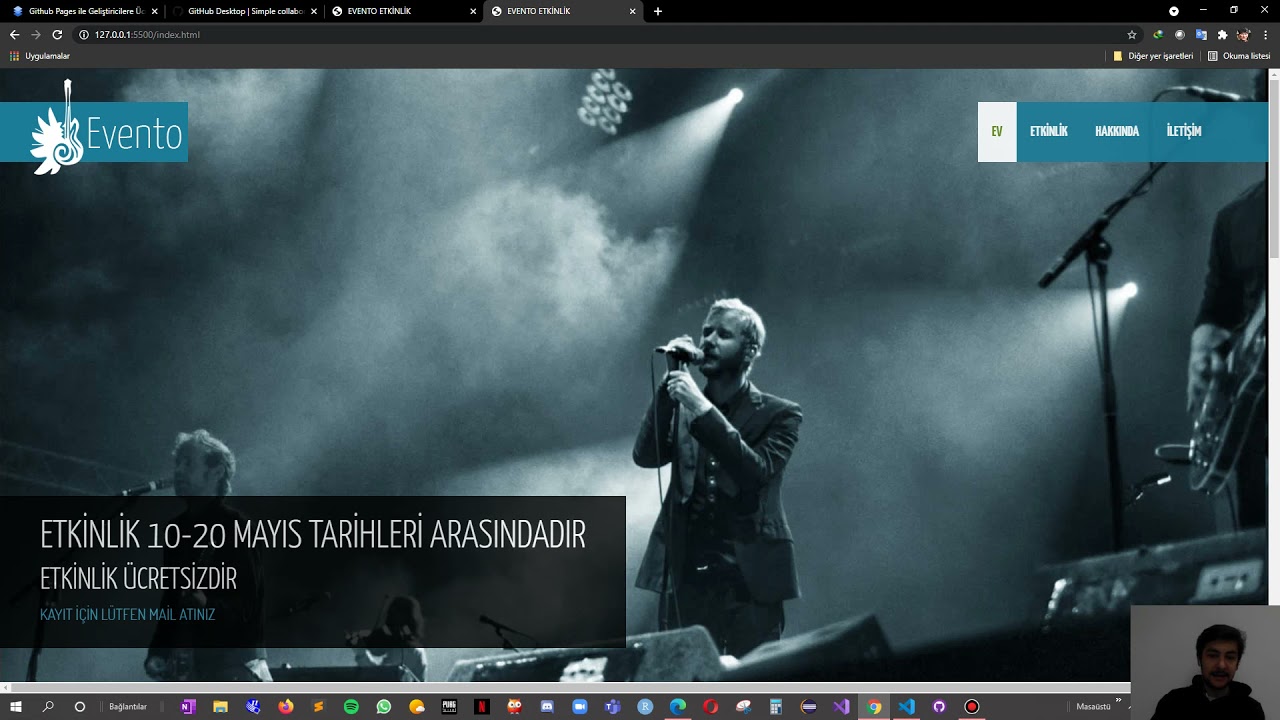Open Okuma listesi reading list

pyautogui.click(x=1239, y=56)
